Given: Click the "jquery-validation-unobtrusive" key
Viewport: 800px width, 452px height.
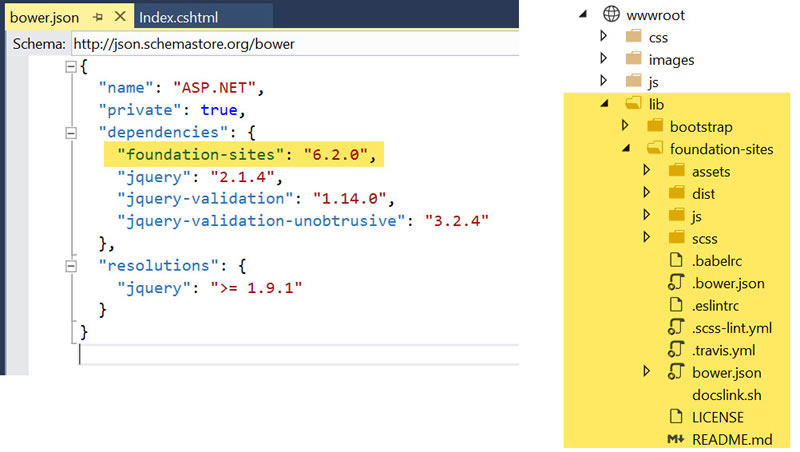Looking at the screenshot, I should point(261,221).
